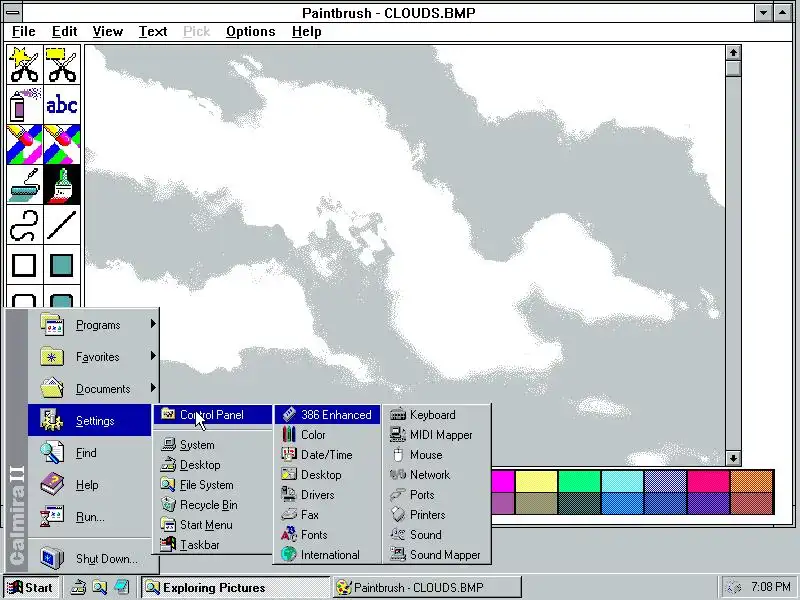This screenshot has width=800, height=600.
Task: Select the Filled Box tool
Action: pyautogui.click(x=62, y=265)
